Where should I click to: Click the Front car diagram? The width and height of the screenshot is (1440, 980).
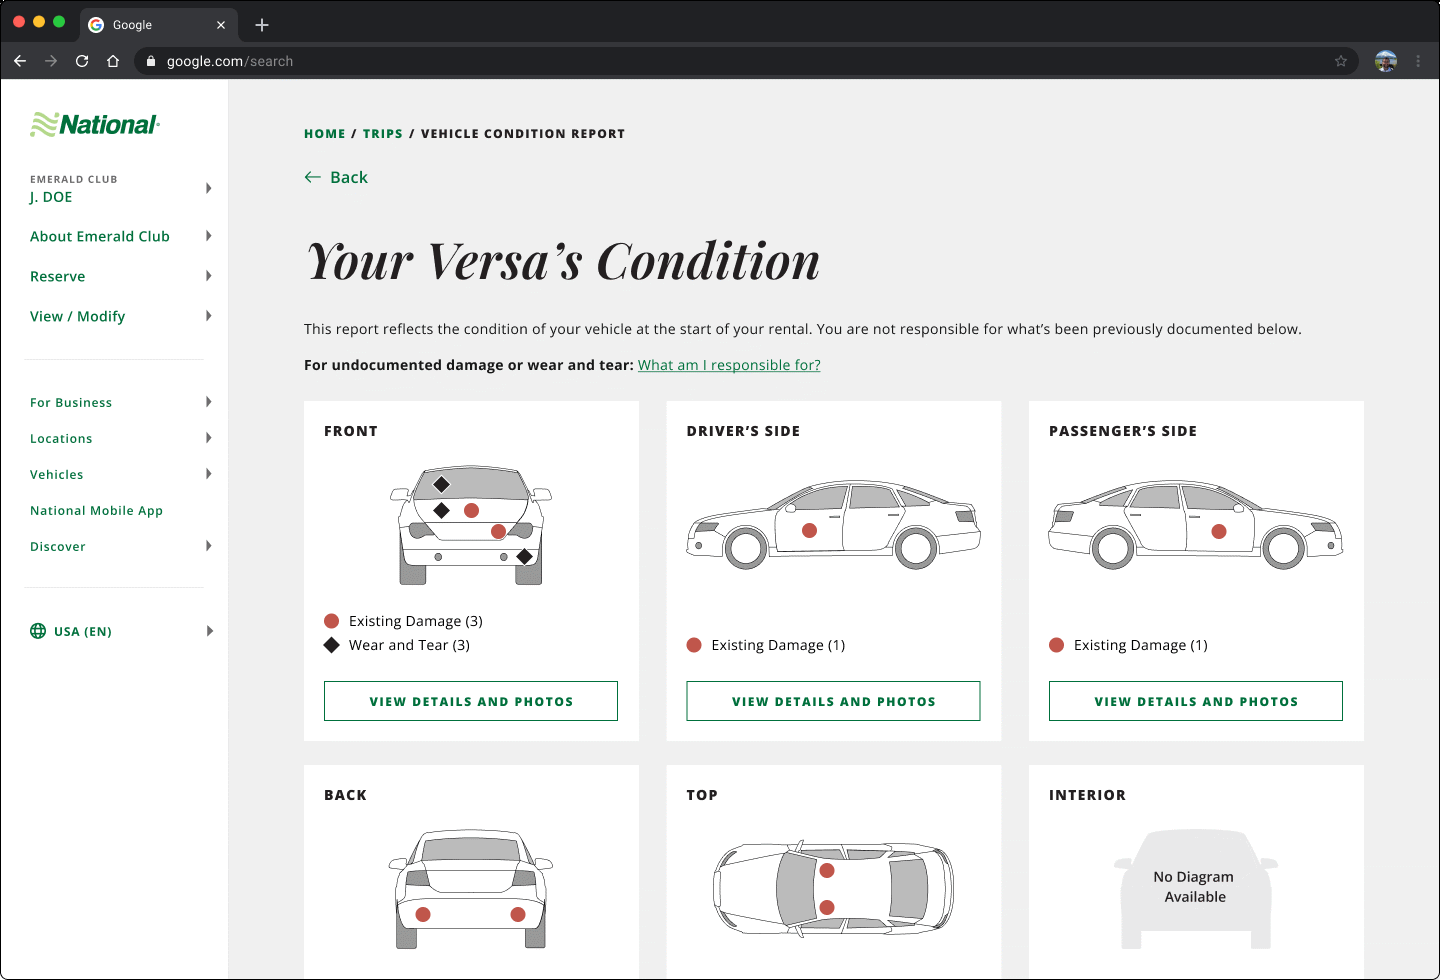471,525
